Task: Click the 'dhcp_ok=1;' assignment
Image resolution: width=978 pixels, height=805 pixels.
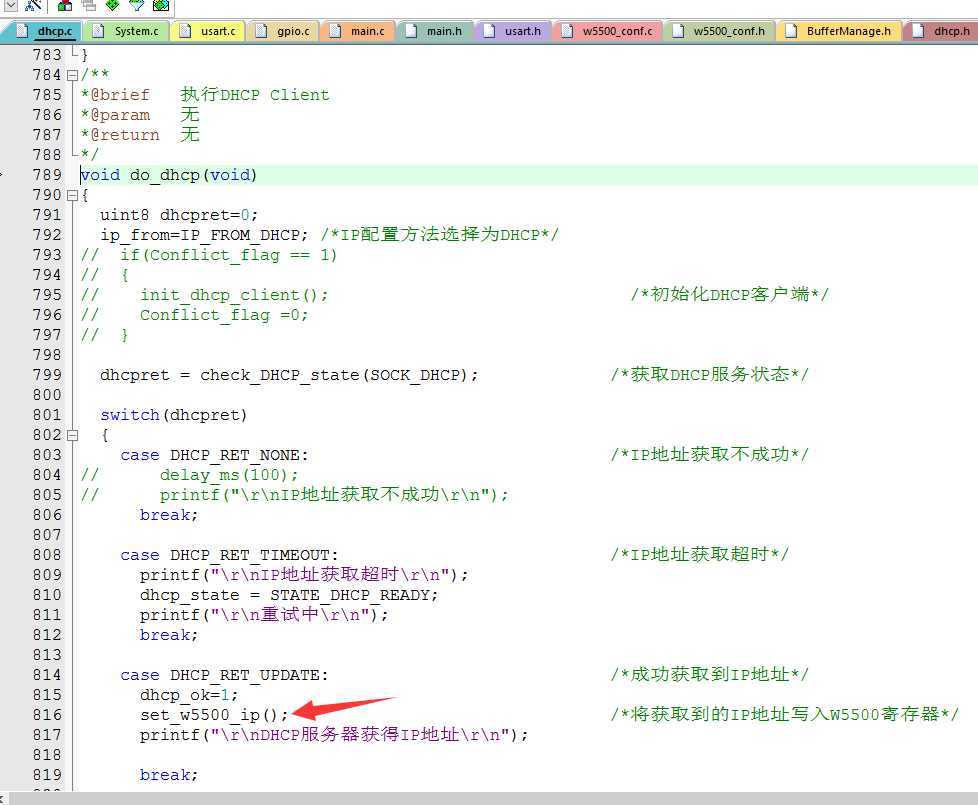Action: click(x=189, y=695)
